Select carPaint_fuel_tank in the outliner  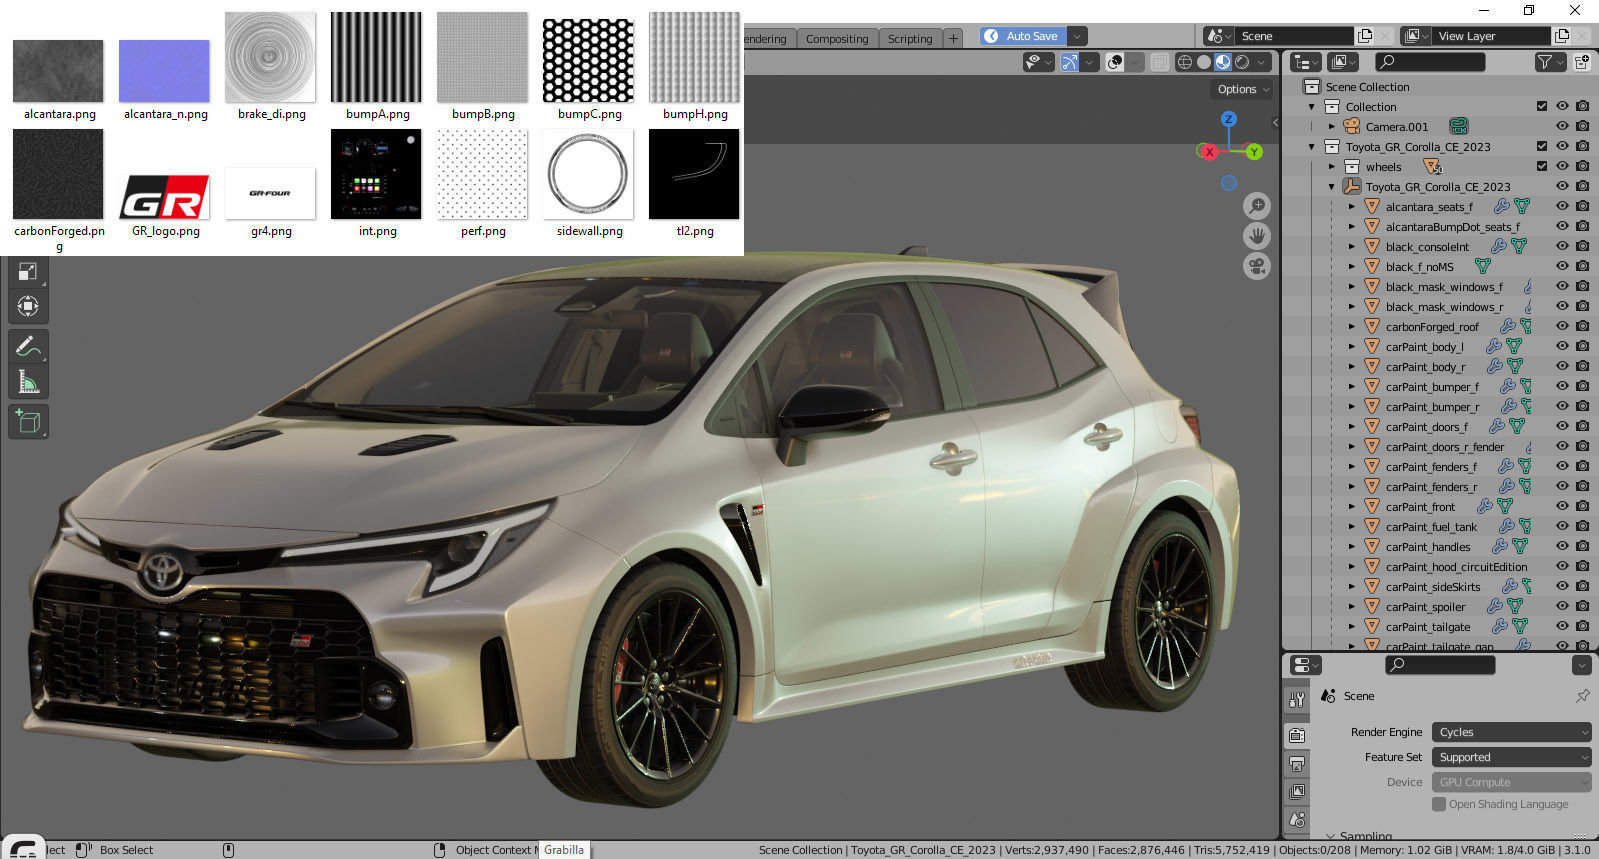(1431, 526)
